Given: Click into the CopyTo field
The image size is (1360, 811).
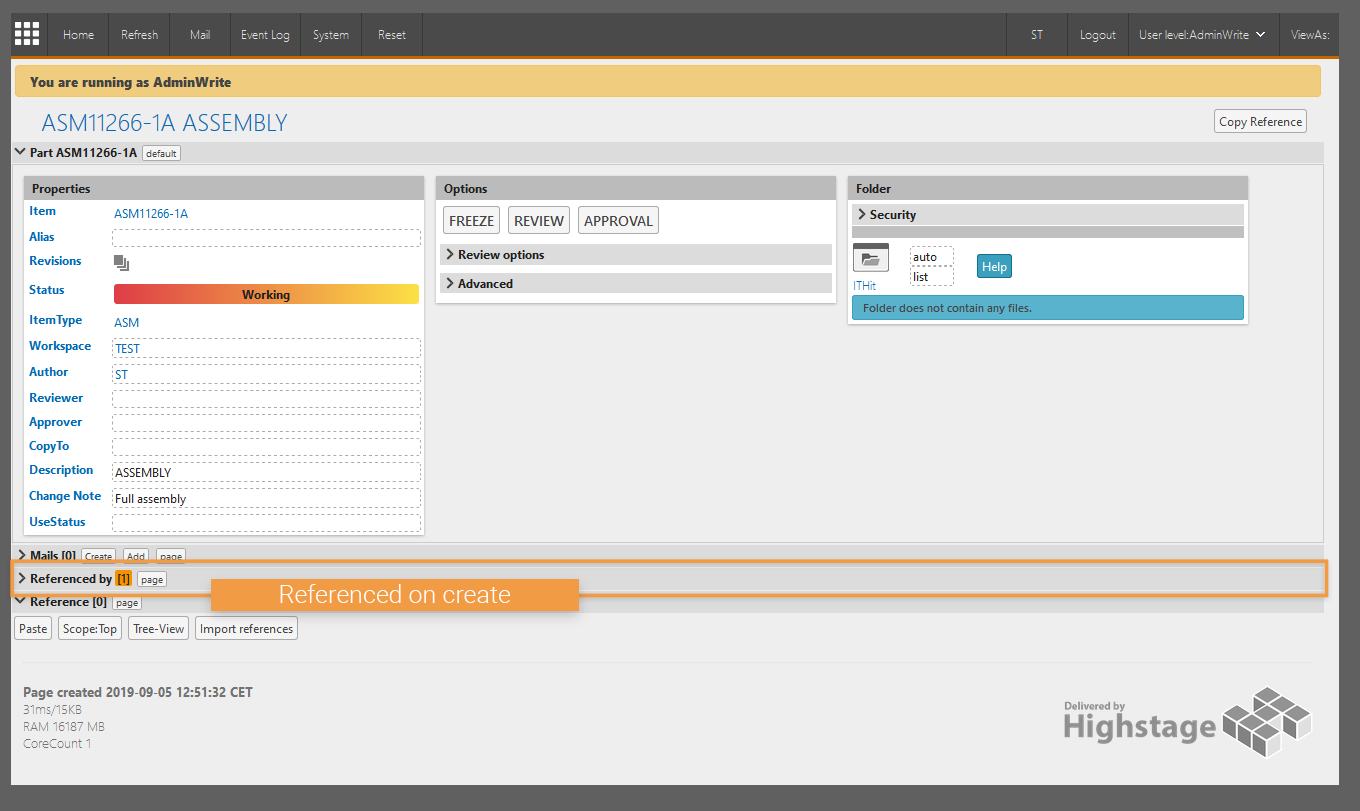Looking at the screenshot, I should pyautogui.click(x=266, y=447).
